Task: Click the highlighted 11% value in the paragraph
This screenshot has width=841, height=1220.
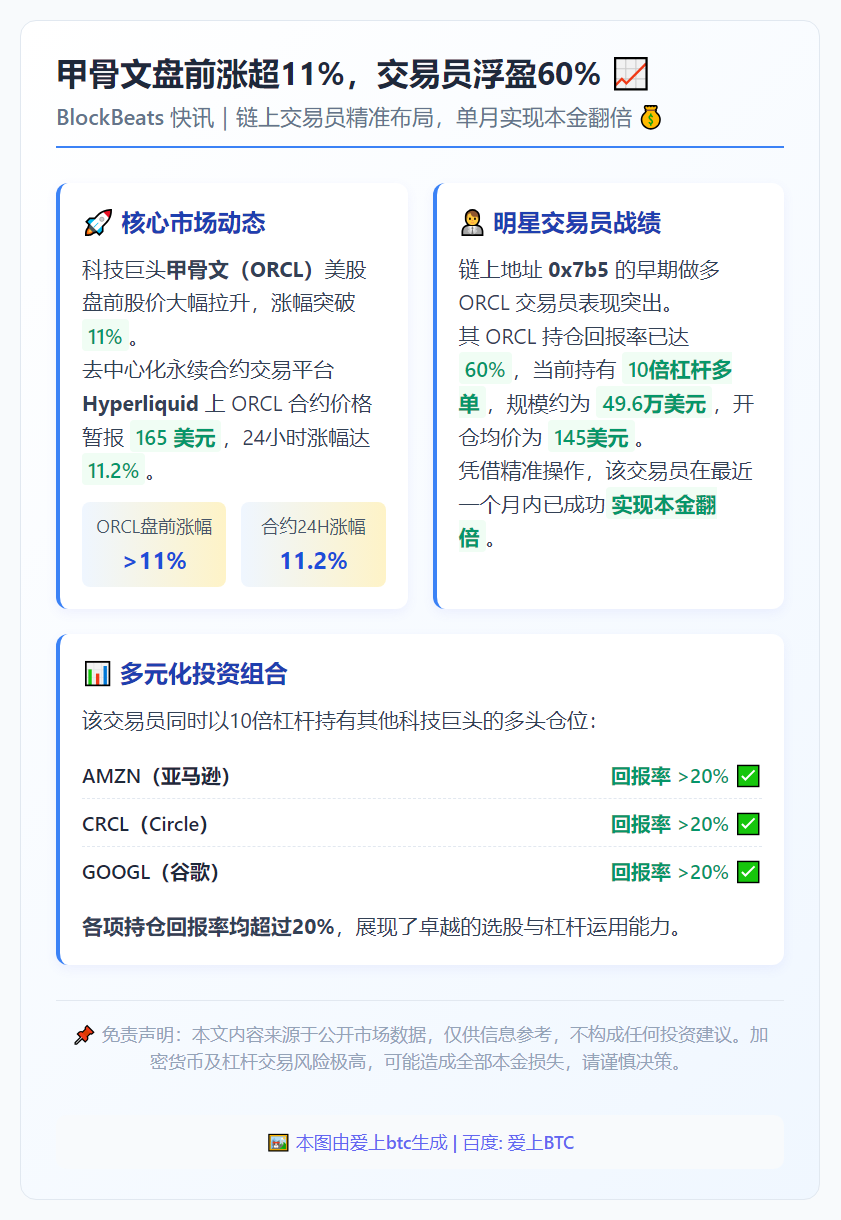Action: click(x=105, y=336)
